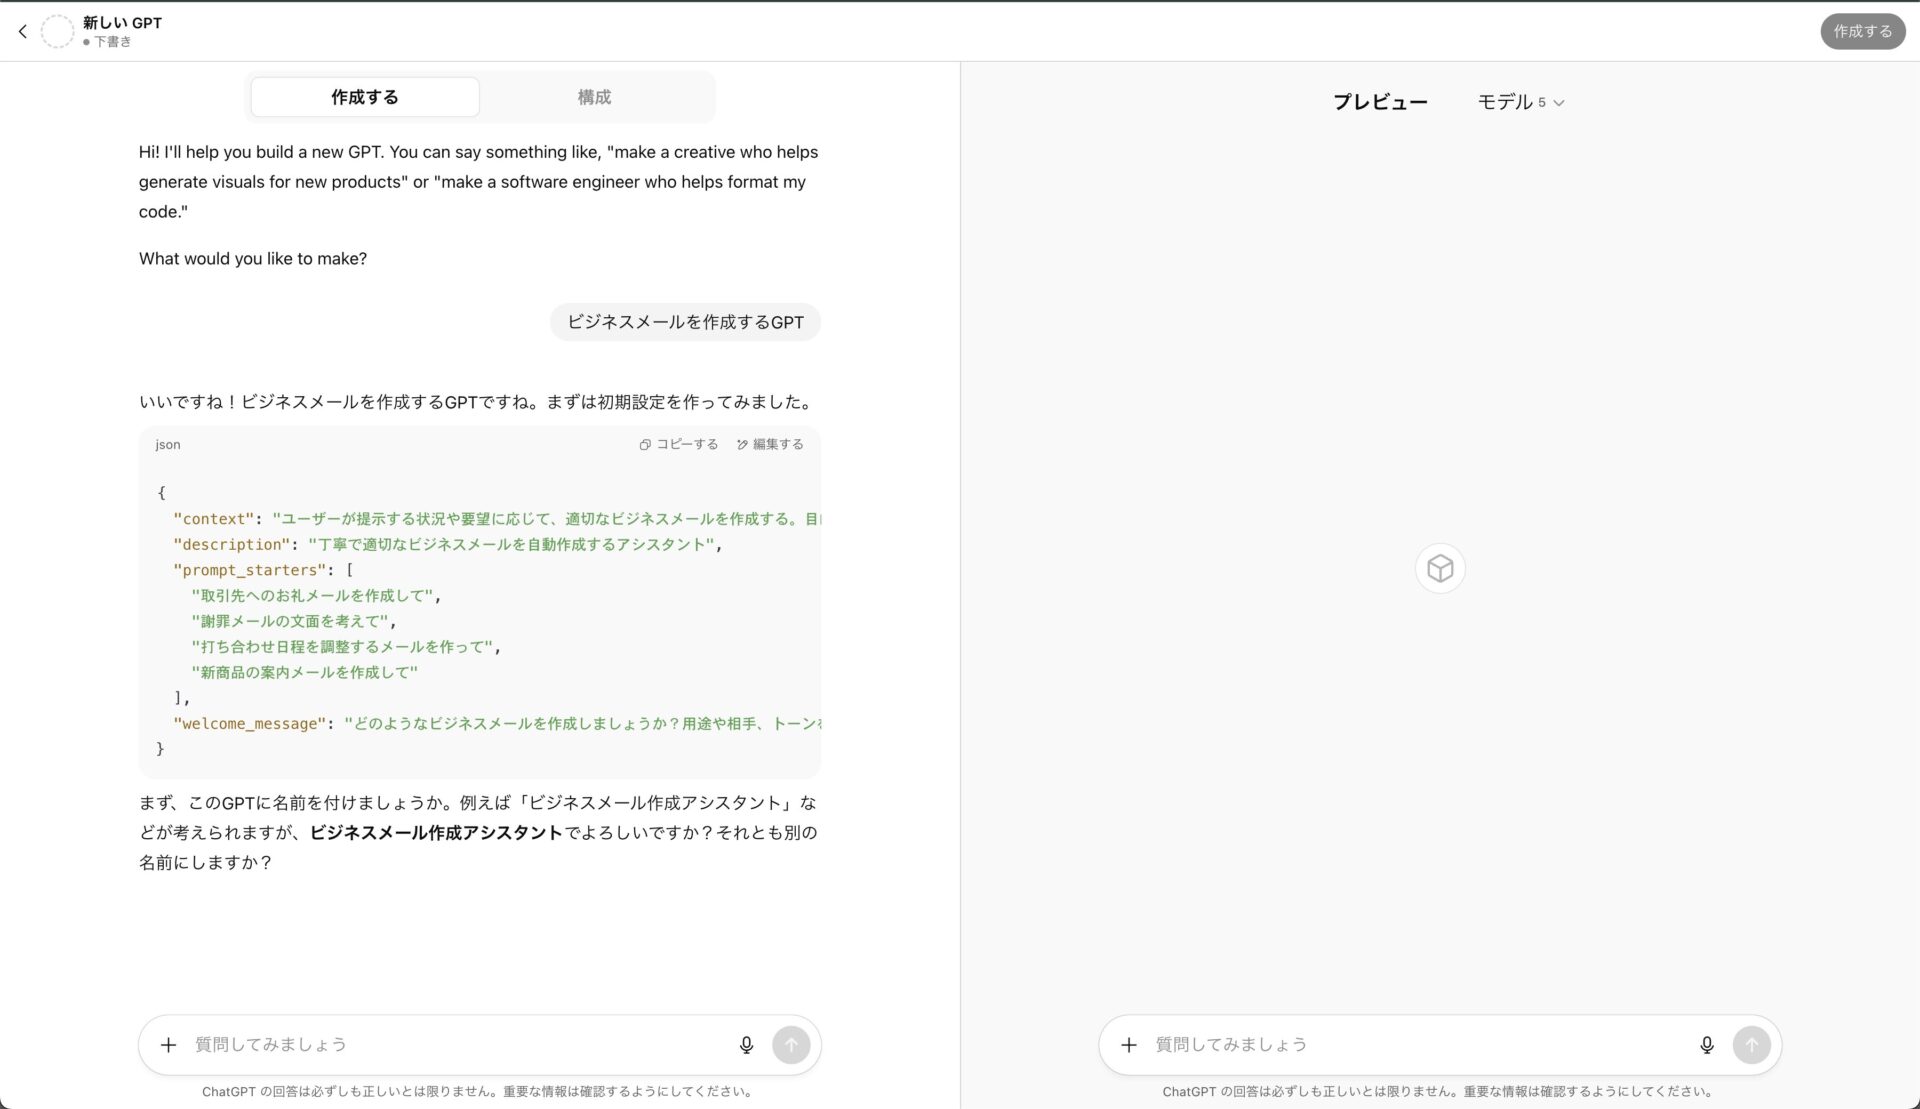Select the 作成する tab

tap(364, 96)
